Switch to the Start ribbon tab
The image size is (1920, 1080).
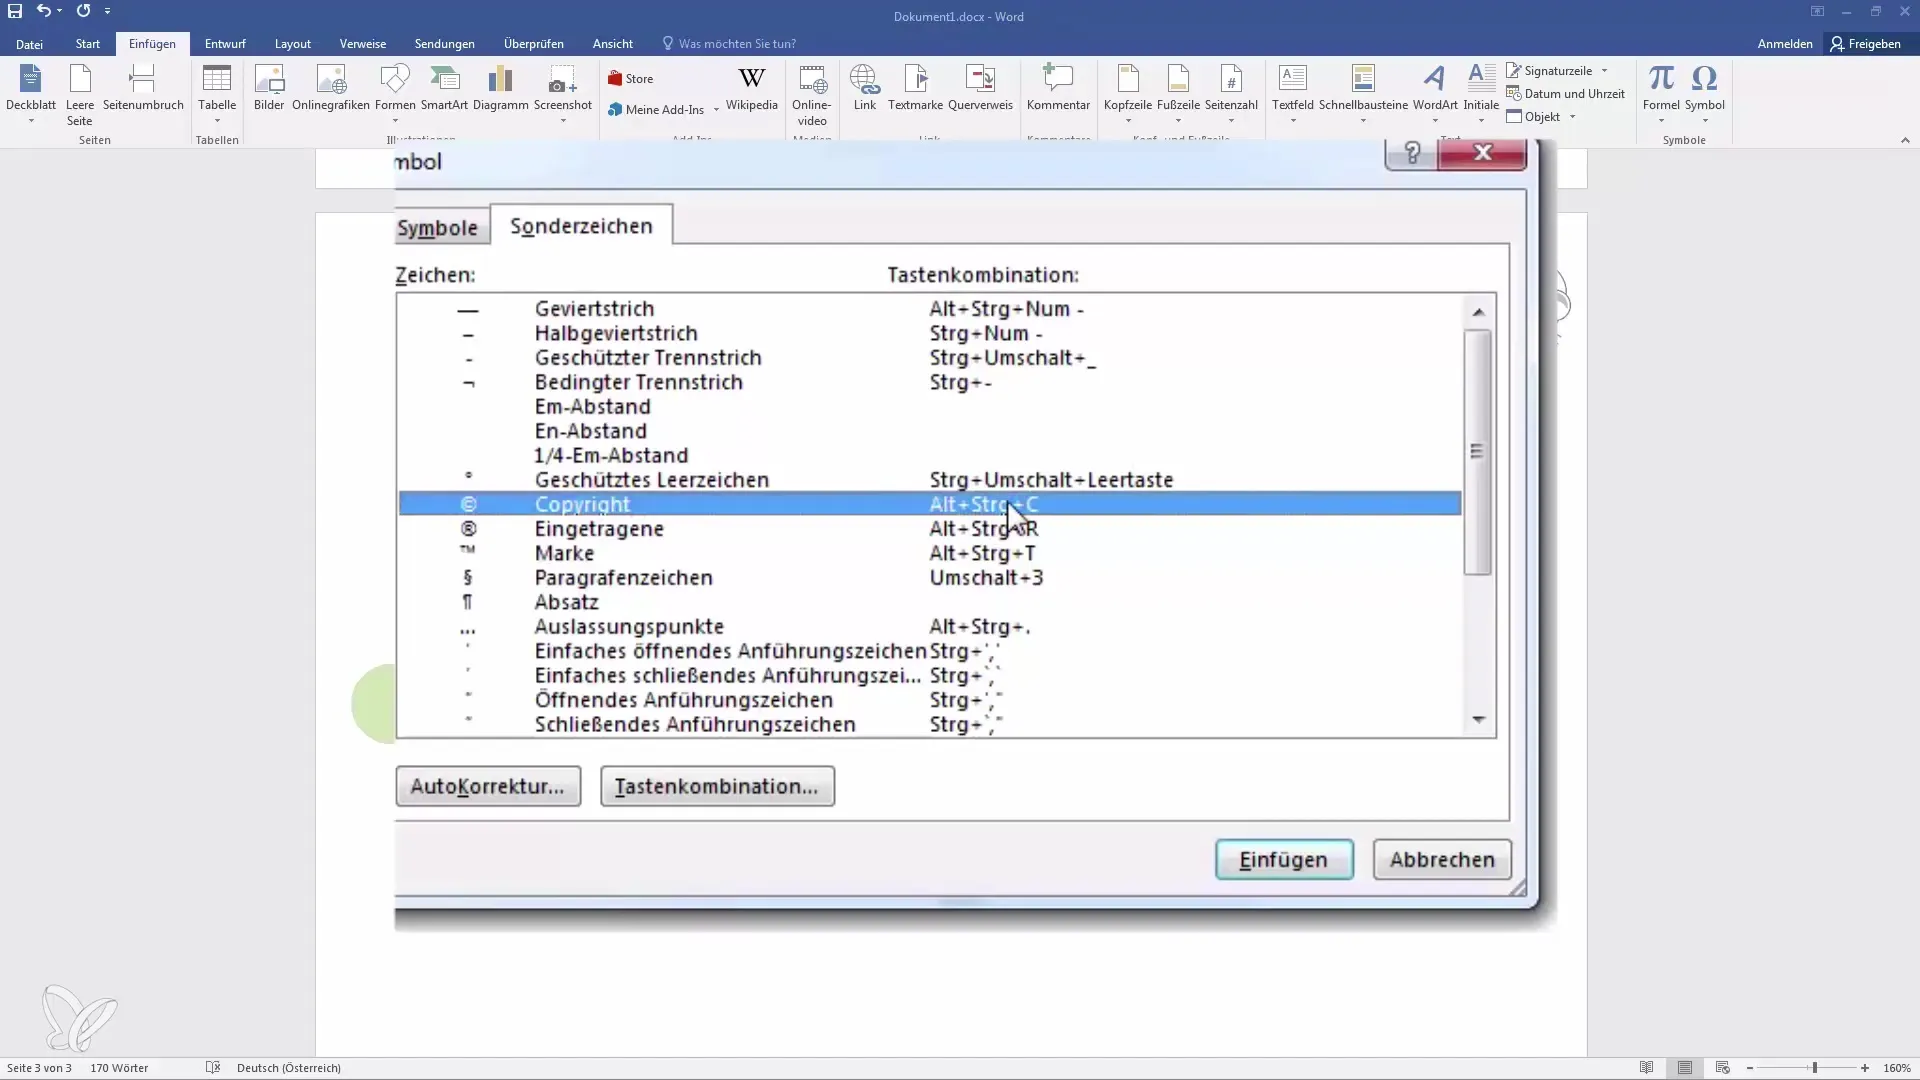[x=88, y=44]
